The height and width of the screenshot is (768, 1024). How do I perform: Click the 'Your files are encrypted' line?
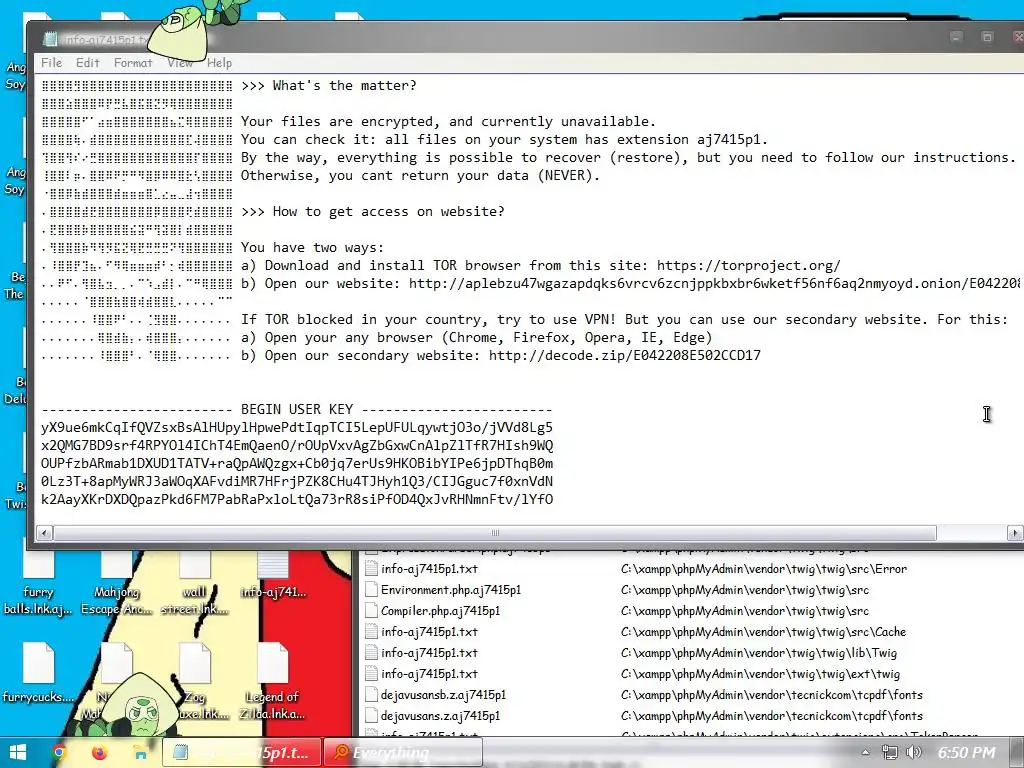448,121
